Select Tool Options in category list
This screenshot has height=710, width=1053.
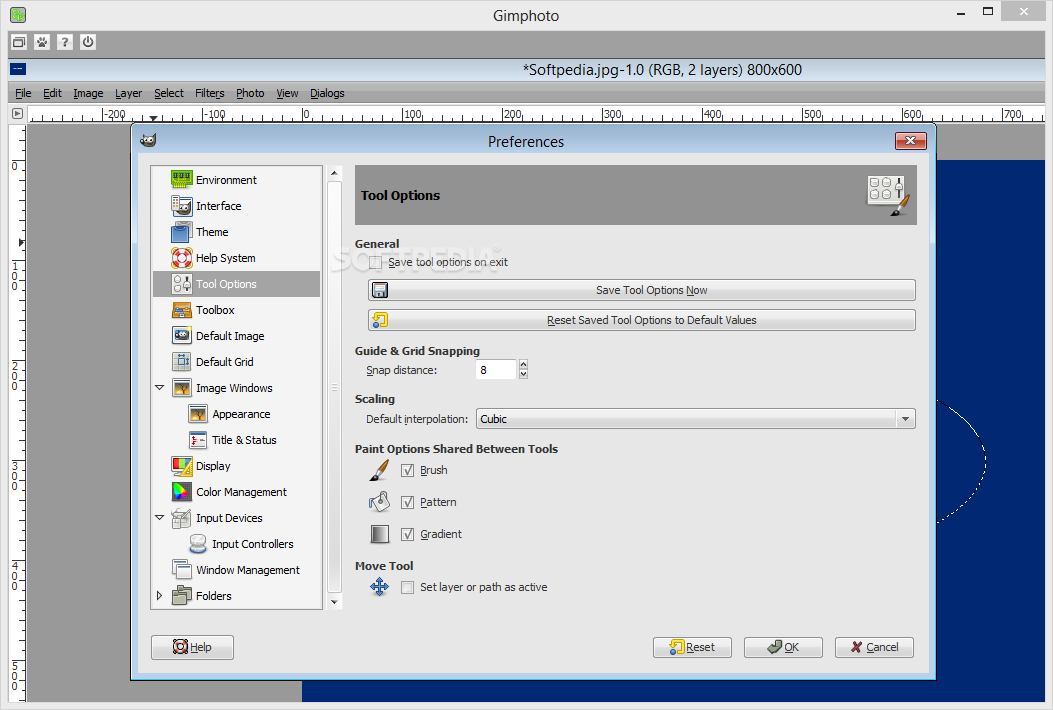click(x=236, y=284)
